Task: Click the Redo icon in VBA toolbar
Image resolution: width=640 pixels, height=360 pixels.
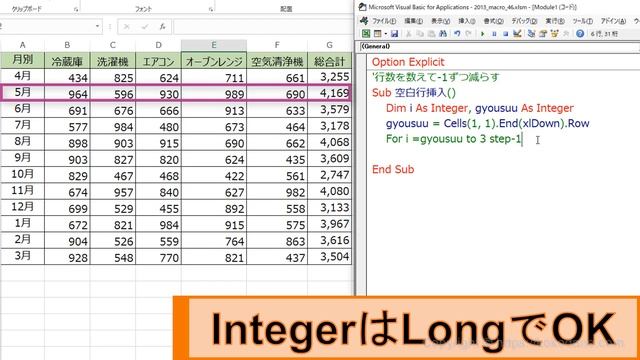Action: tap(469, 33)
